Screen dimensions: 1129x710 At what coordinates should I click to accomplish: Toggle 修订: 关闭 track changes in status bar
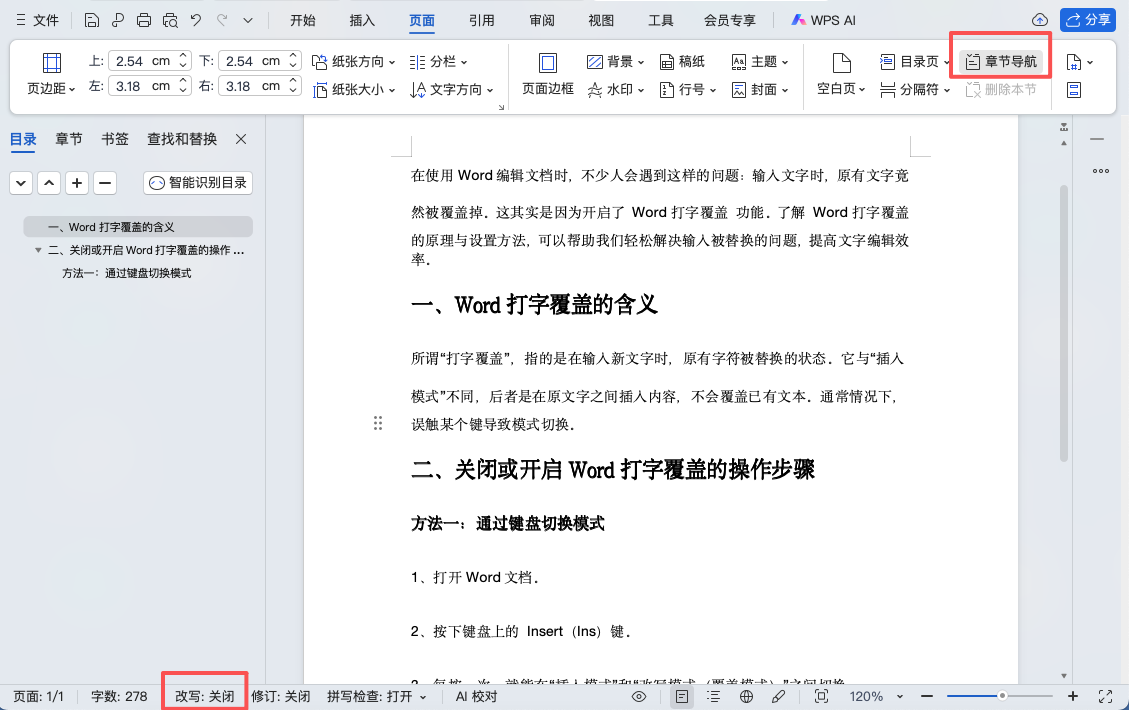(281, 696)
